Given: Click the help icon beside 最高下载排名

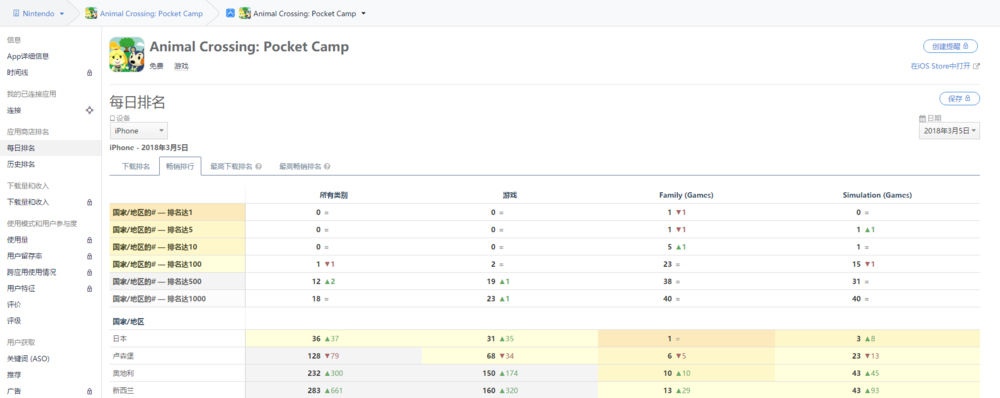Looking at the screenshot, I should click(x=259, y=166).
